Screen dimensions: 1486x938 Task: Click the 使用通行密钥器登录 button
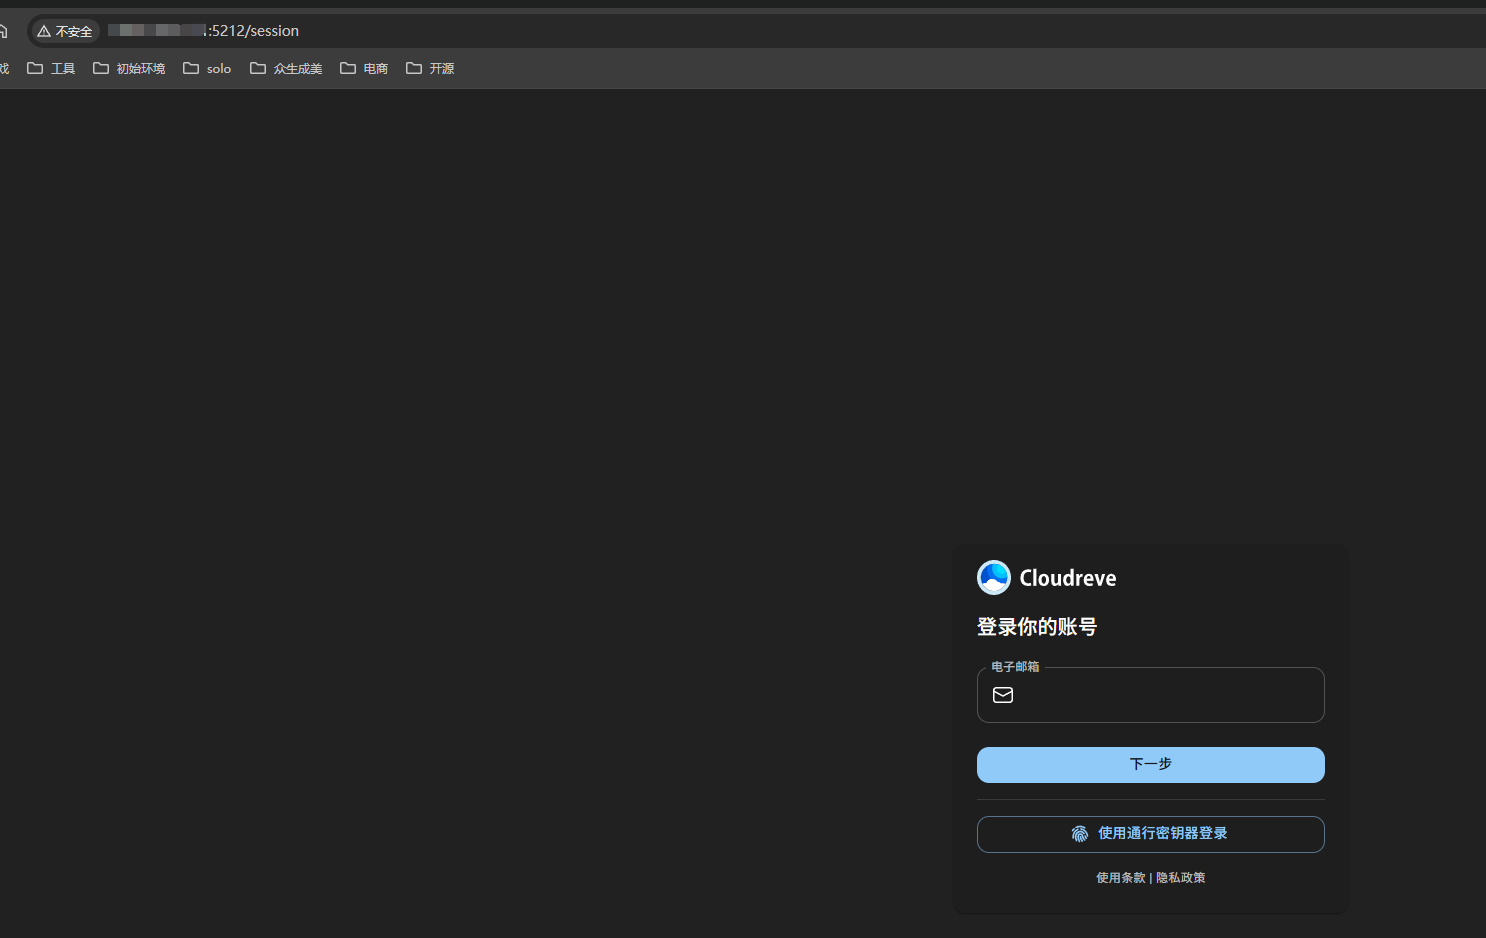pos(1150,833)
